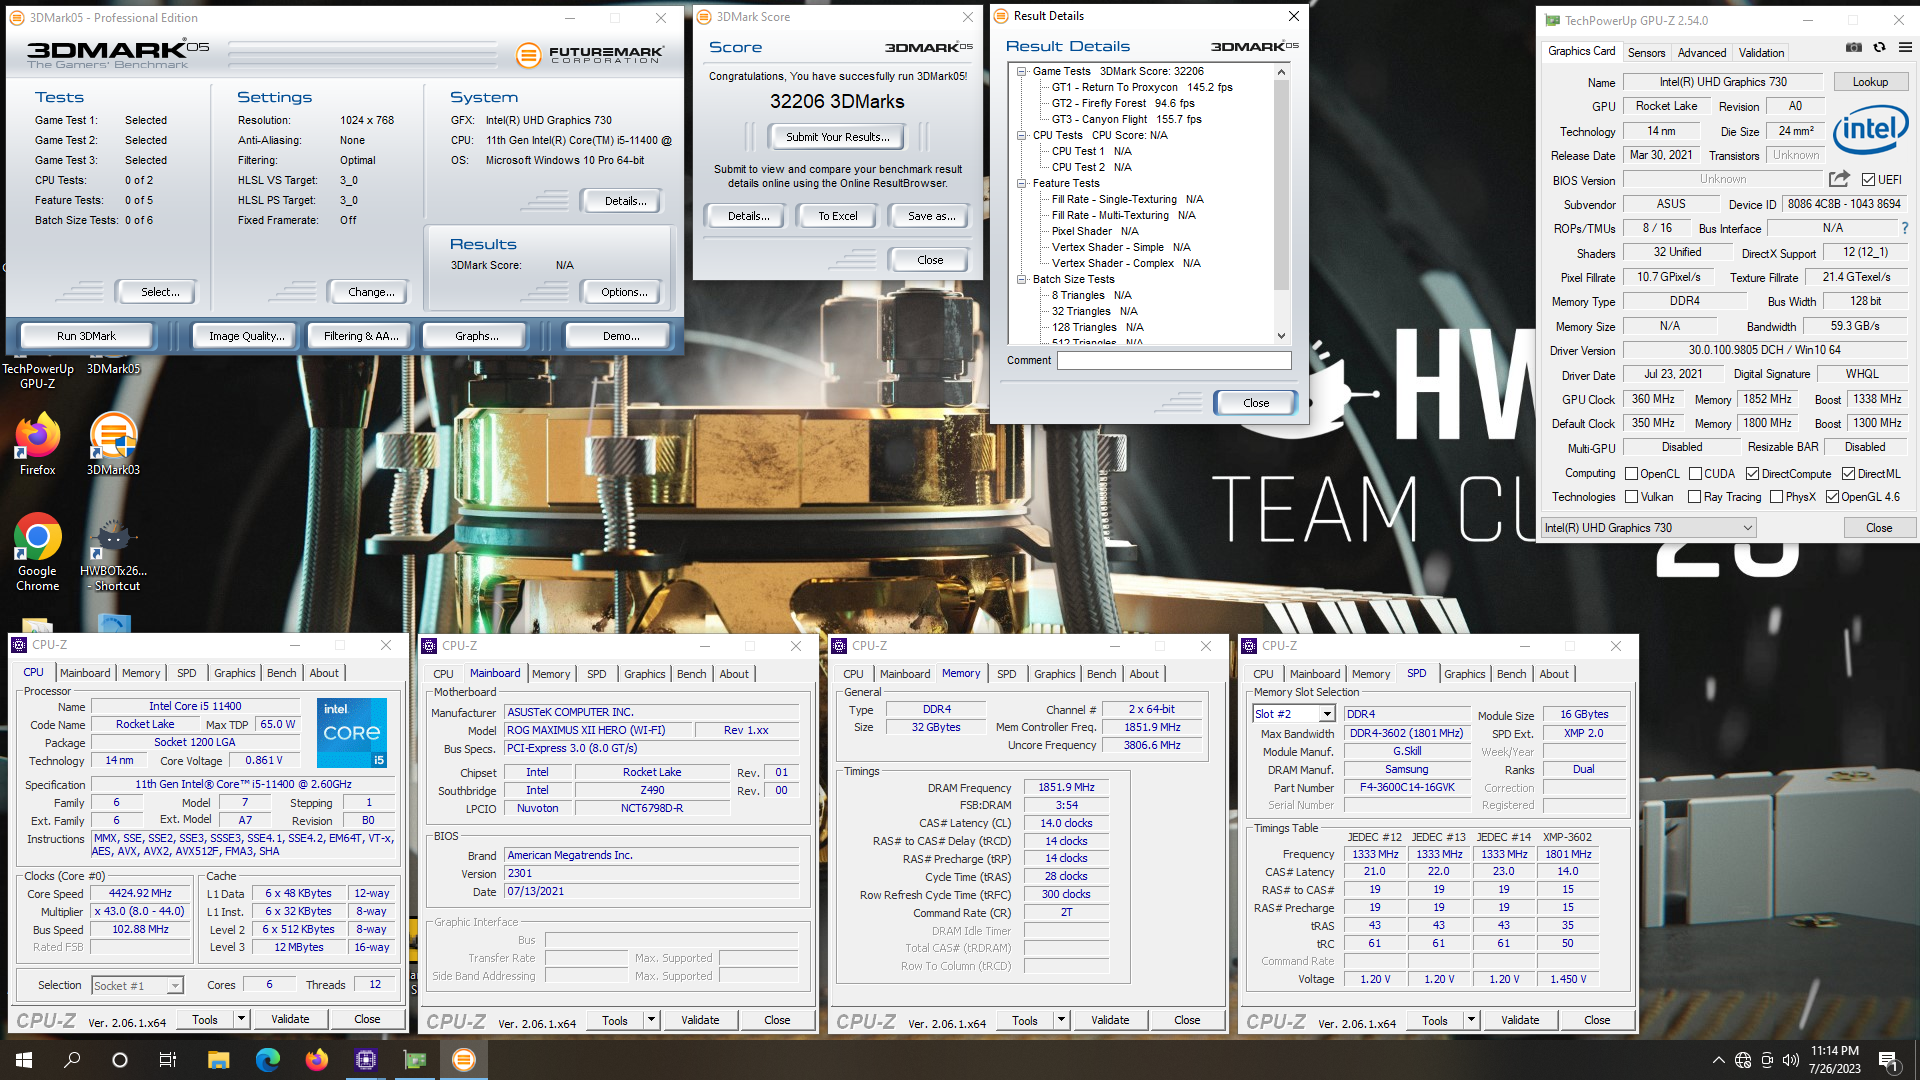Click Submit Your Results button
1920x1080 pixels.
point(836,137)
